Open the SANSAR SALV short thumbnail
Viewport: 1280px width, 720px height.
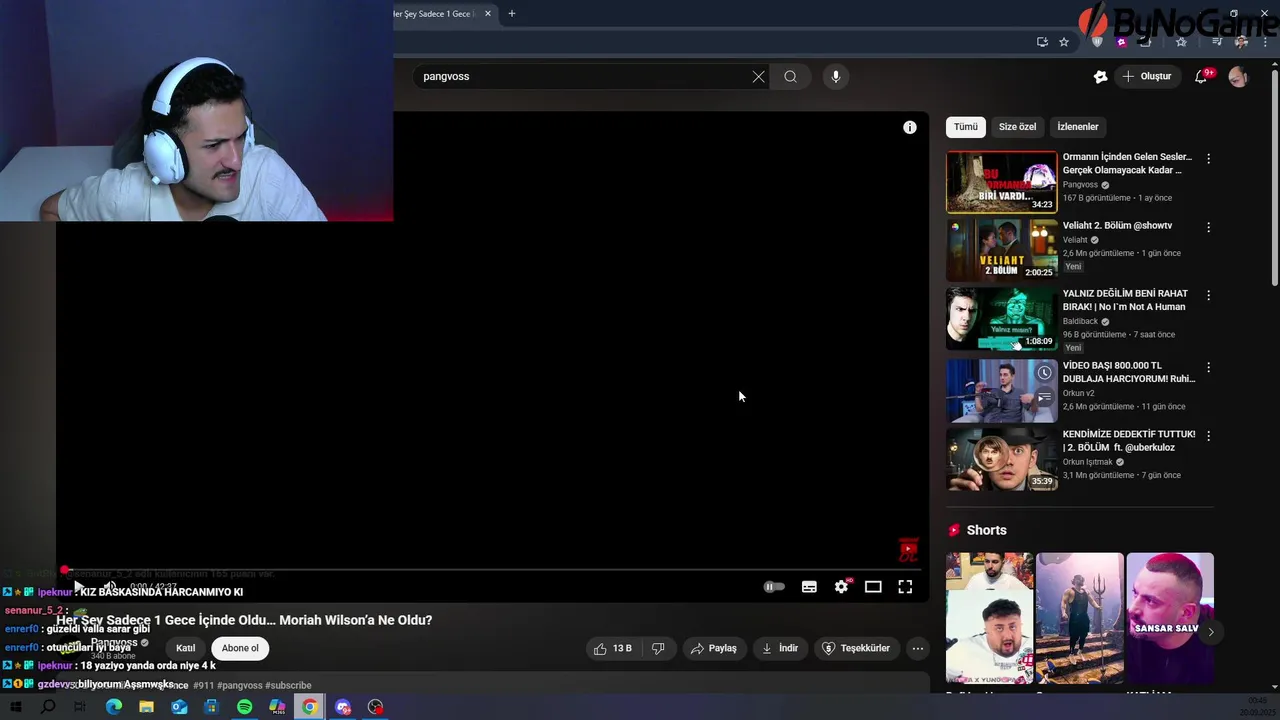click(x=1170, y=618)
